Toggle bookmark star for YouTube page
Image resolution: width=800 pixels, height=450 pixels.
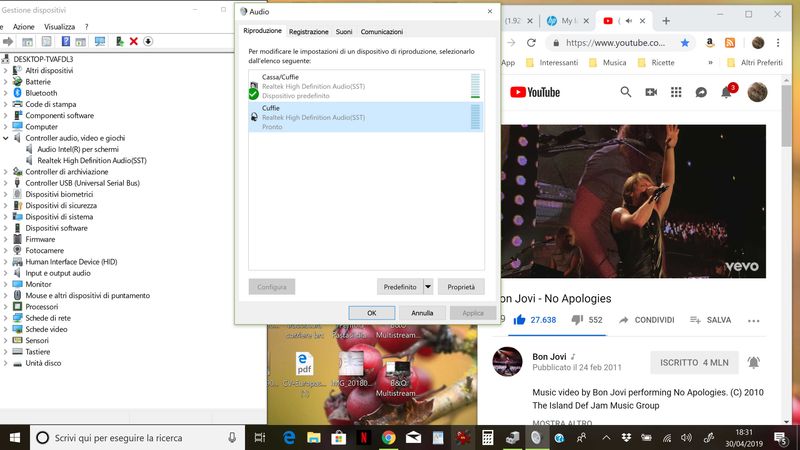pos(685,43)
